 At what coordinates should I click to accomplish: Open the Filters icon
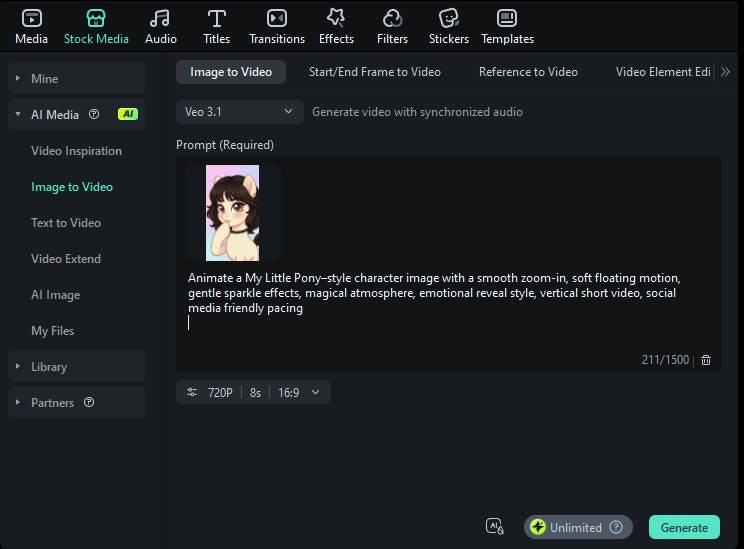point(392,19)
